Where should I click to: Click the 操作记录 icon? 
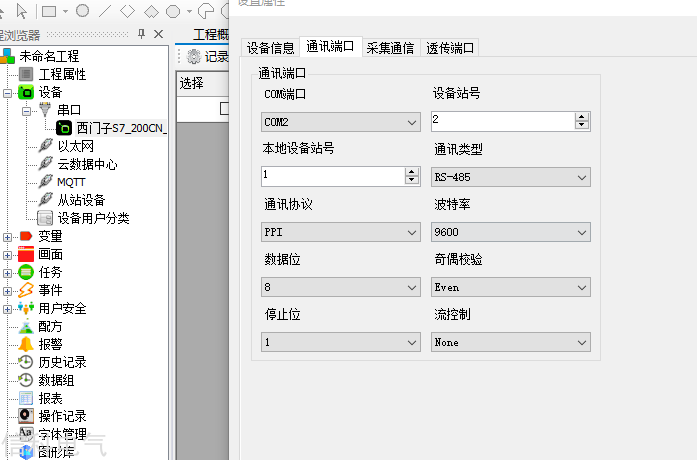tap(26, 416)
